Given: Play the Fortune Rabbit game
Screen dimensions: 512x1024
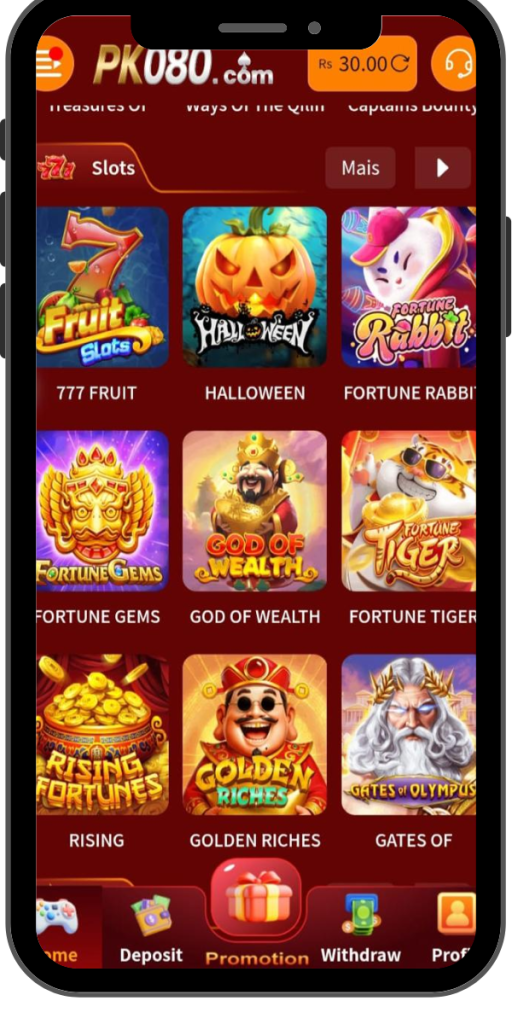Looking at the screenshot, I should (408, 287).
